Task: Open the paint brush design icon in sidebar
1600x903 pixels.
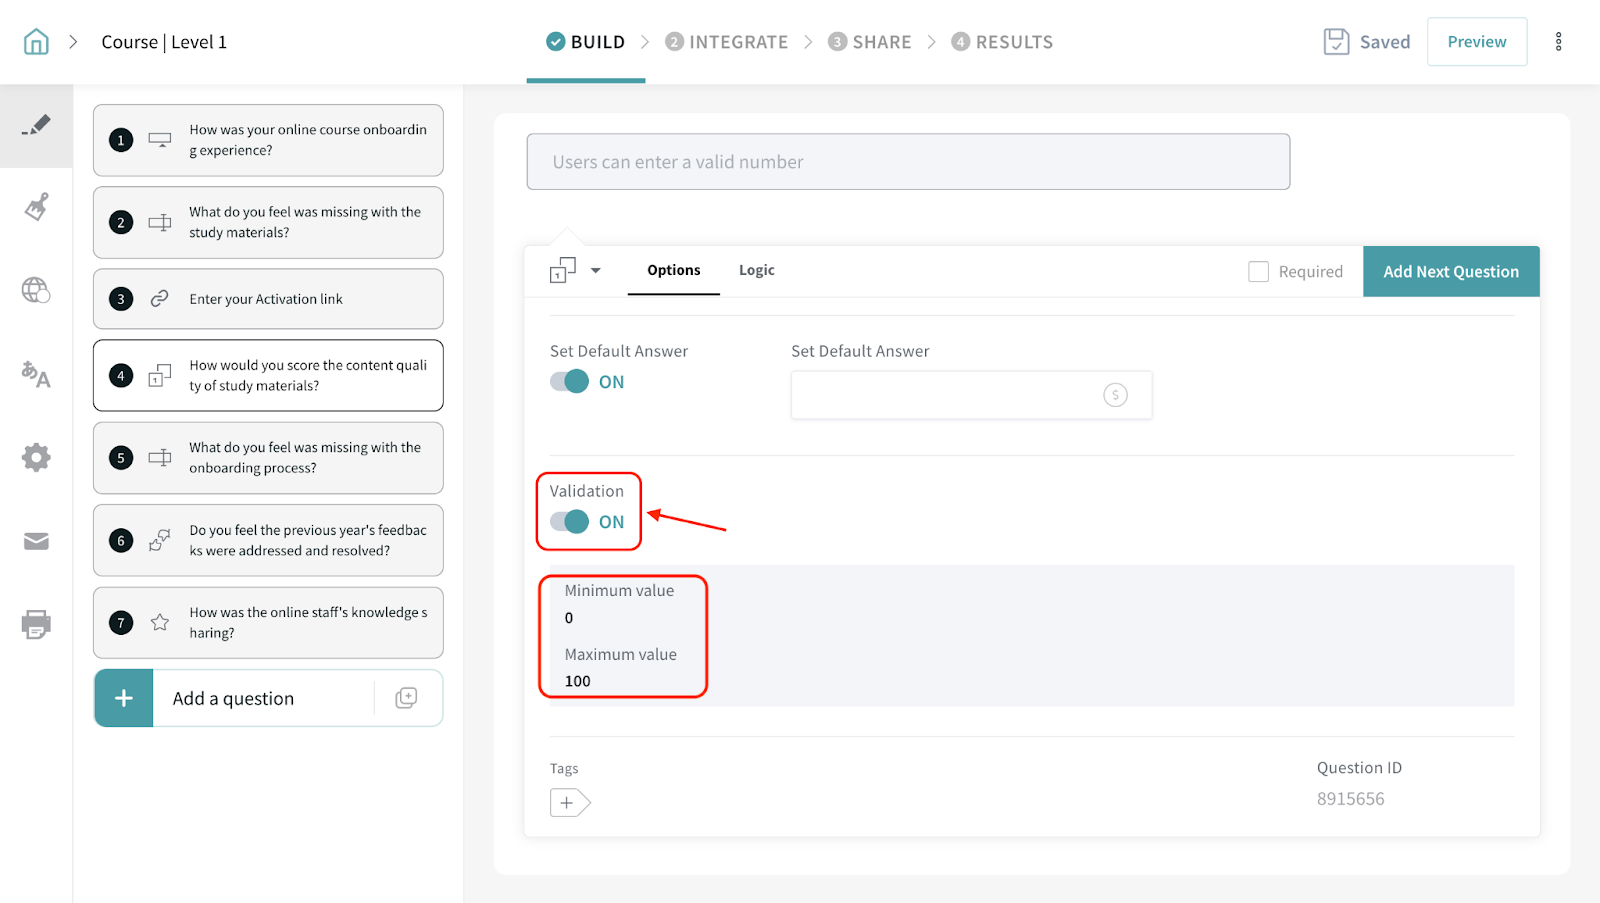Action: (x=36, y=207)
